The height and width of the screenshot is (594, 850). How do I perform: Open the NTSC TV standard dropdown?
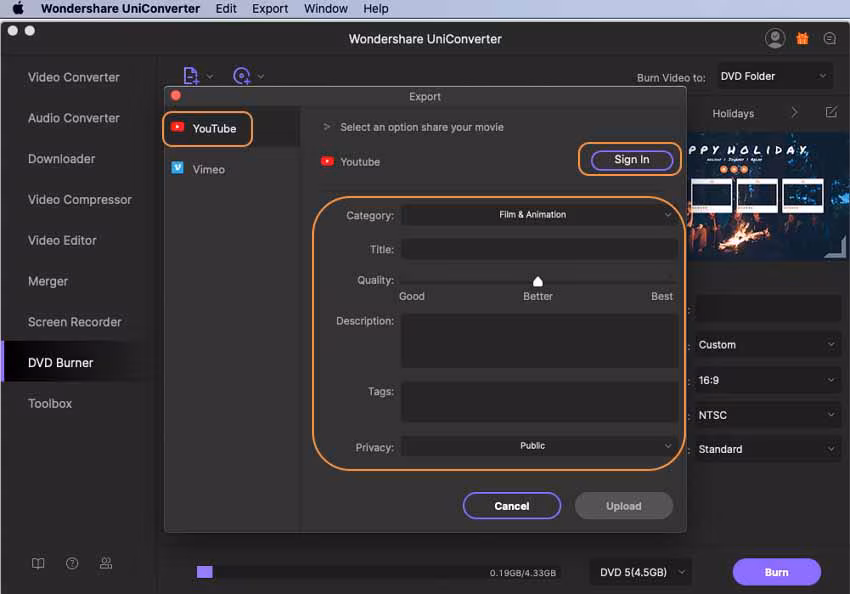click(x=768, y=415)
